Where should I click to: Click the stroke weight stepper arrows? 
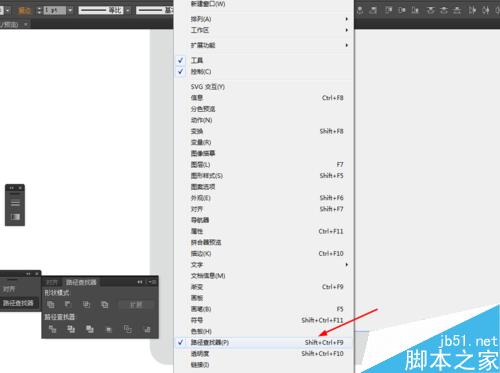coord(39,10)
